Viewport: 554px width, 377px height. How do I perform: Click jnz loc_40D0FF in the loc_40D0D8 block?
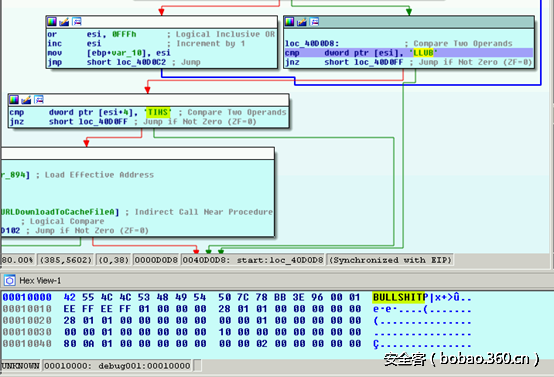point(344,62)
